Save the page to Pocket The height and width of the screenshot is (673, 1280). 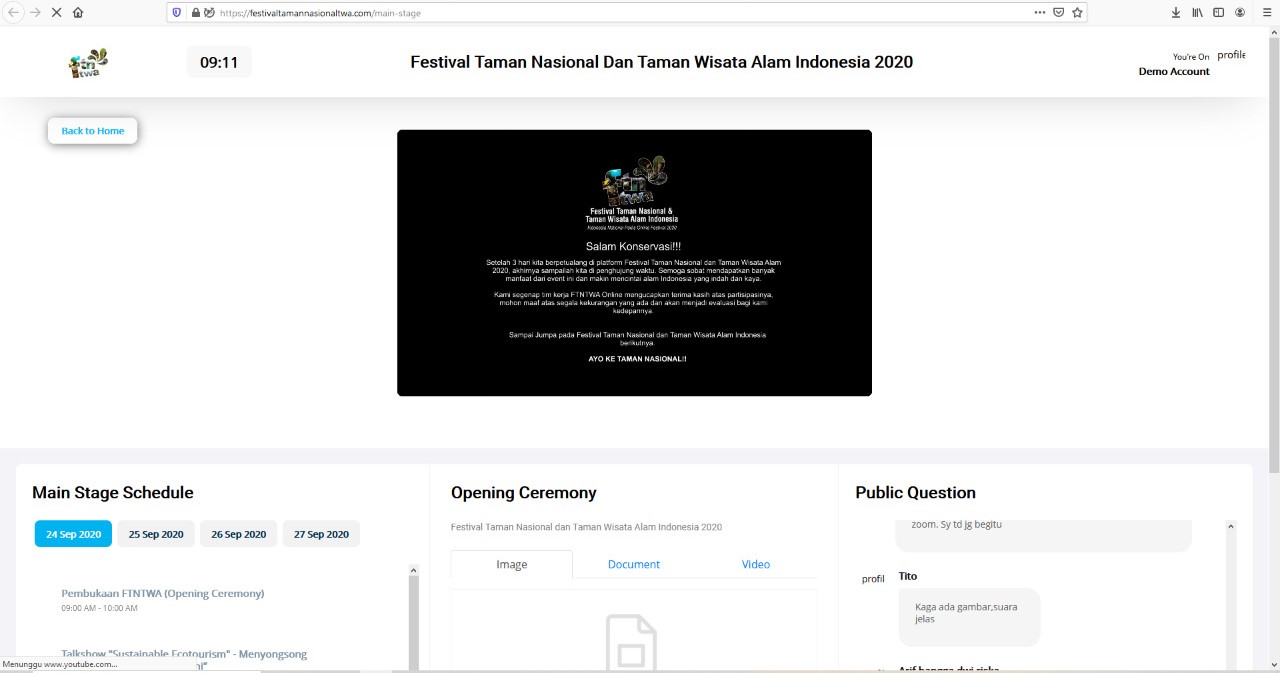coord(1058,13)
